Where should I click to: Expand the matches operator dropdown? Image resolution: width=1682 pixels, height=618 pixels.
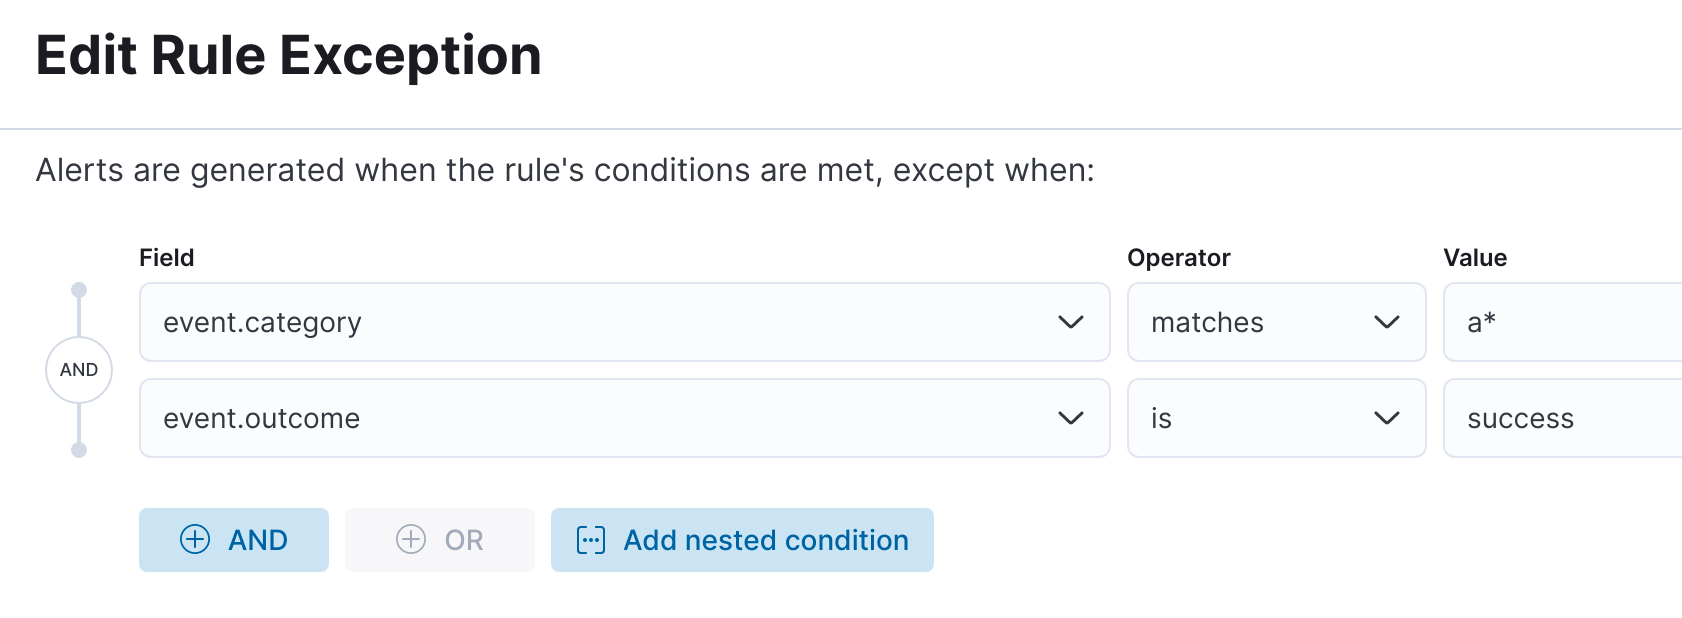tap(1260, 322)
